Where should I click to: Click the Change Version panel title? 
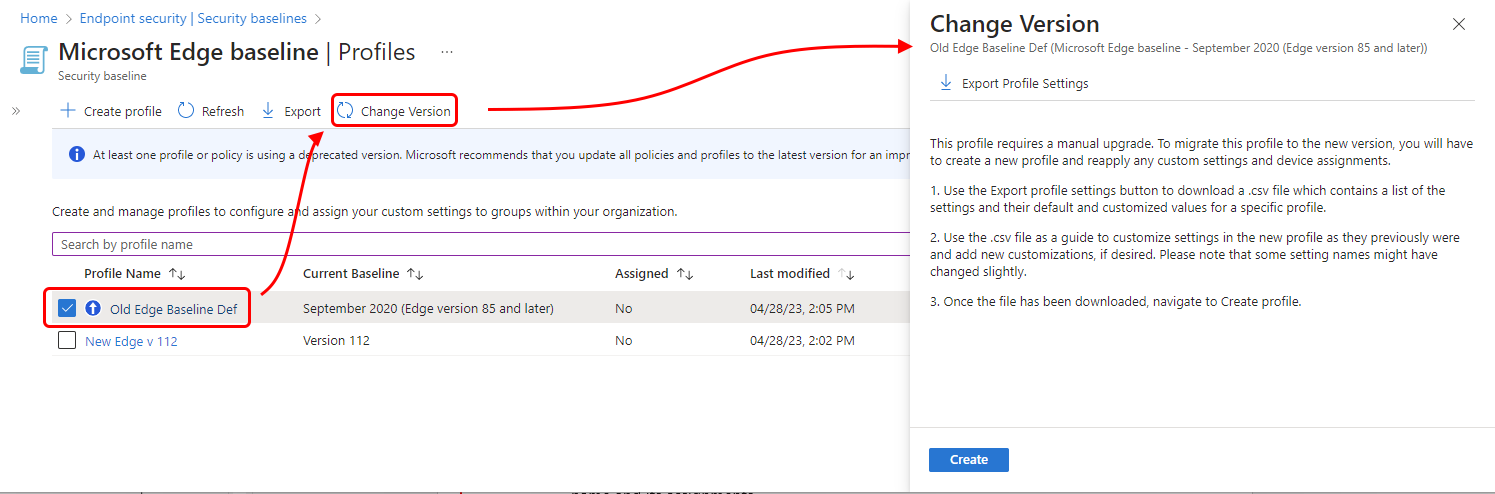click(x=1015, y=24)
